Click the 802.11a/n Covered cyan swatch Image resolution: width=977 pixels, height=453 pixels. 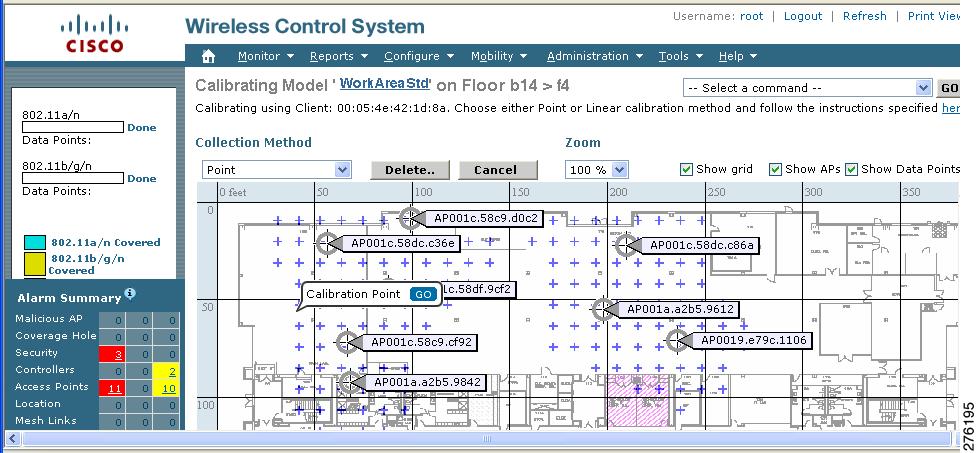tap(35, 242)
